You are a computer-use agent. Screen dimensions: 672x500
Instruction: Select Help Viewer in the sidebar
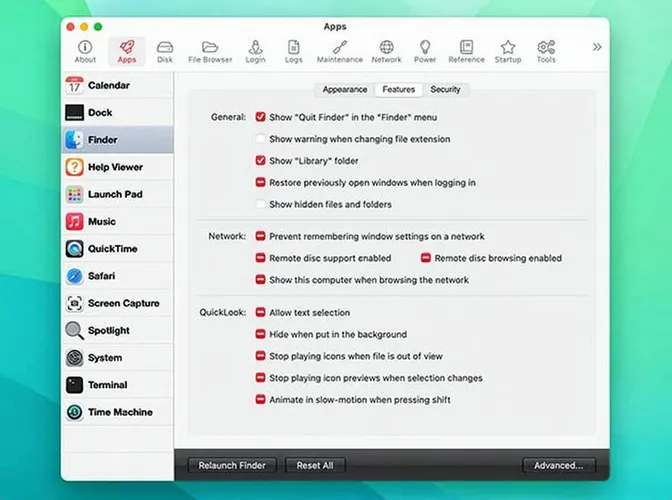coord(118,167)
